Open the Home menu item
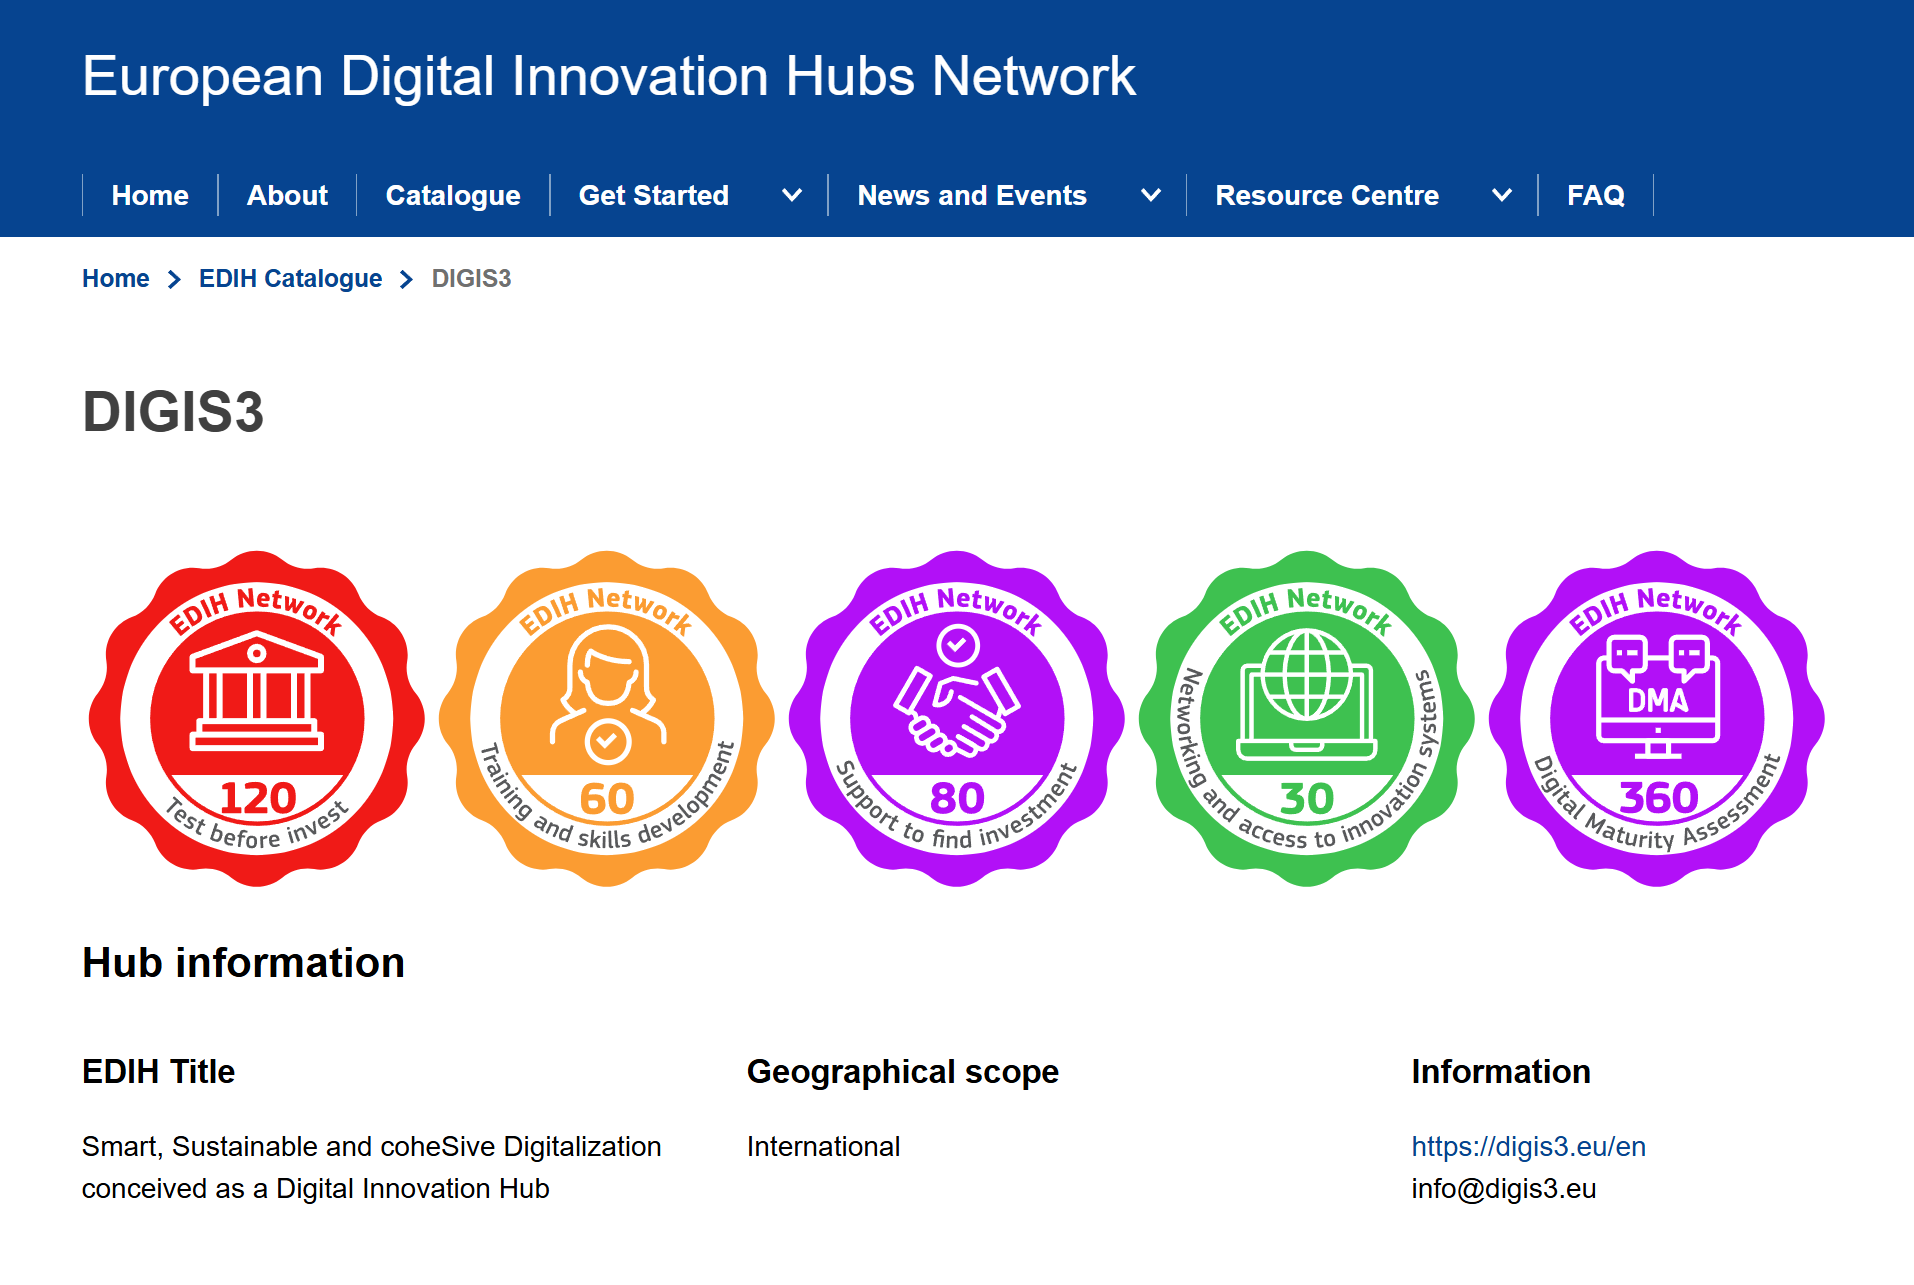Screen dimensions: 1914x1285 point(150,195)
